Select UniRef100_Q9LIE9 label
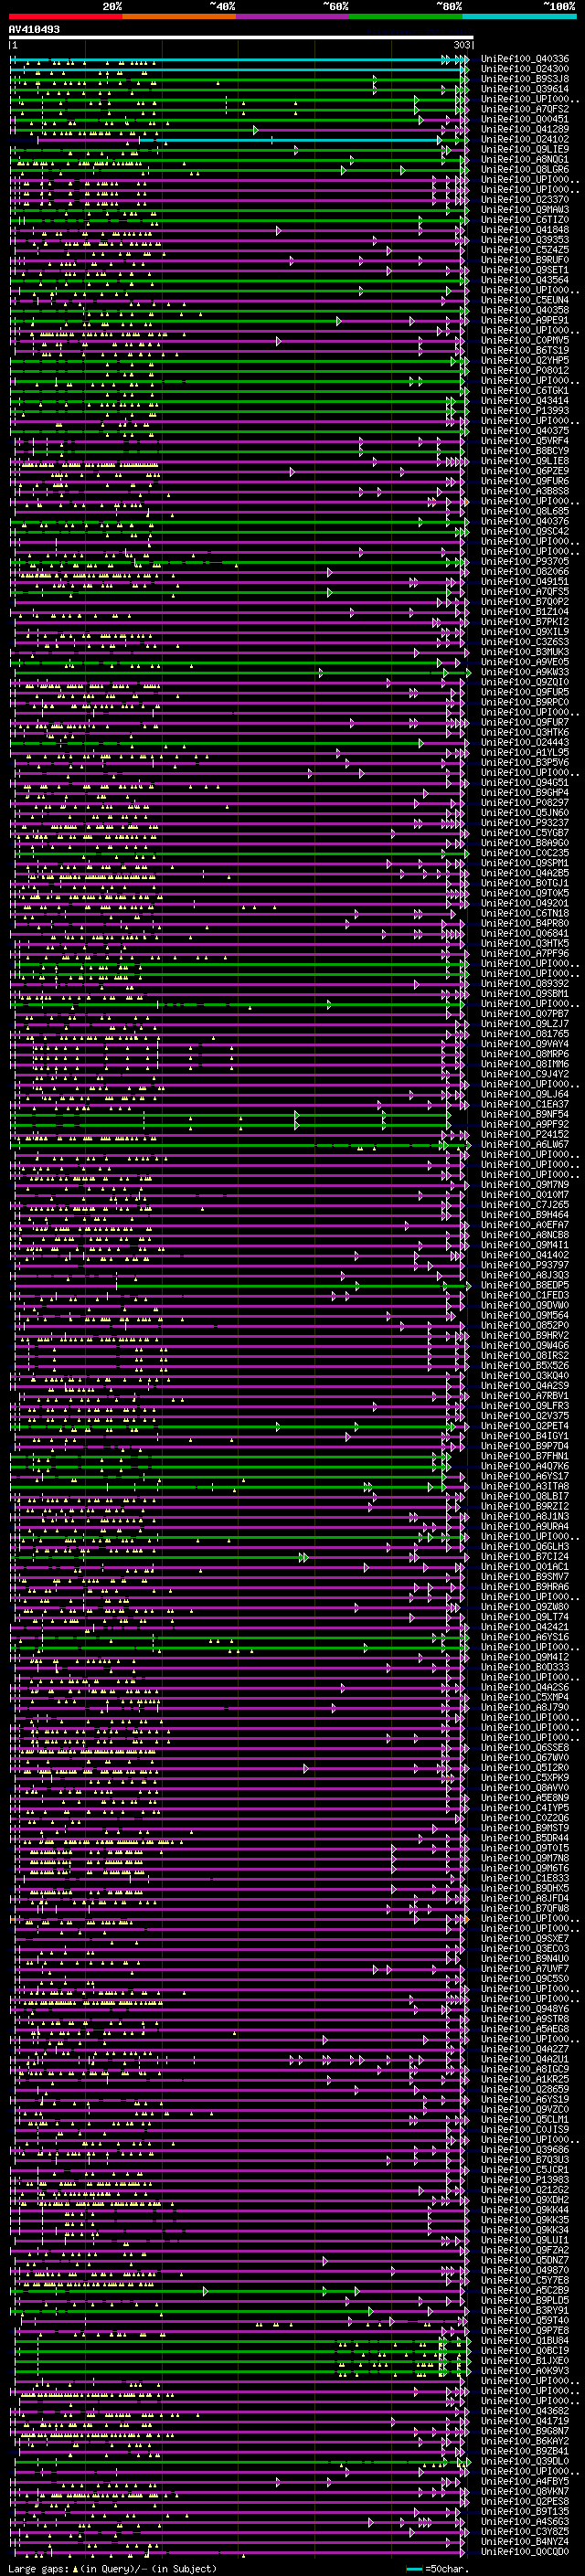This screenshot has width=585, height=2576. coord(524,149)
